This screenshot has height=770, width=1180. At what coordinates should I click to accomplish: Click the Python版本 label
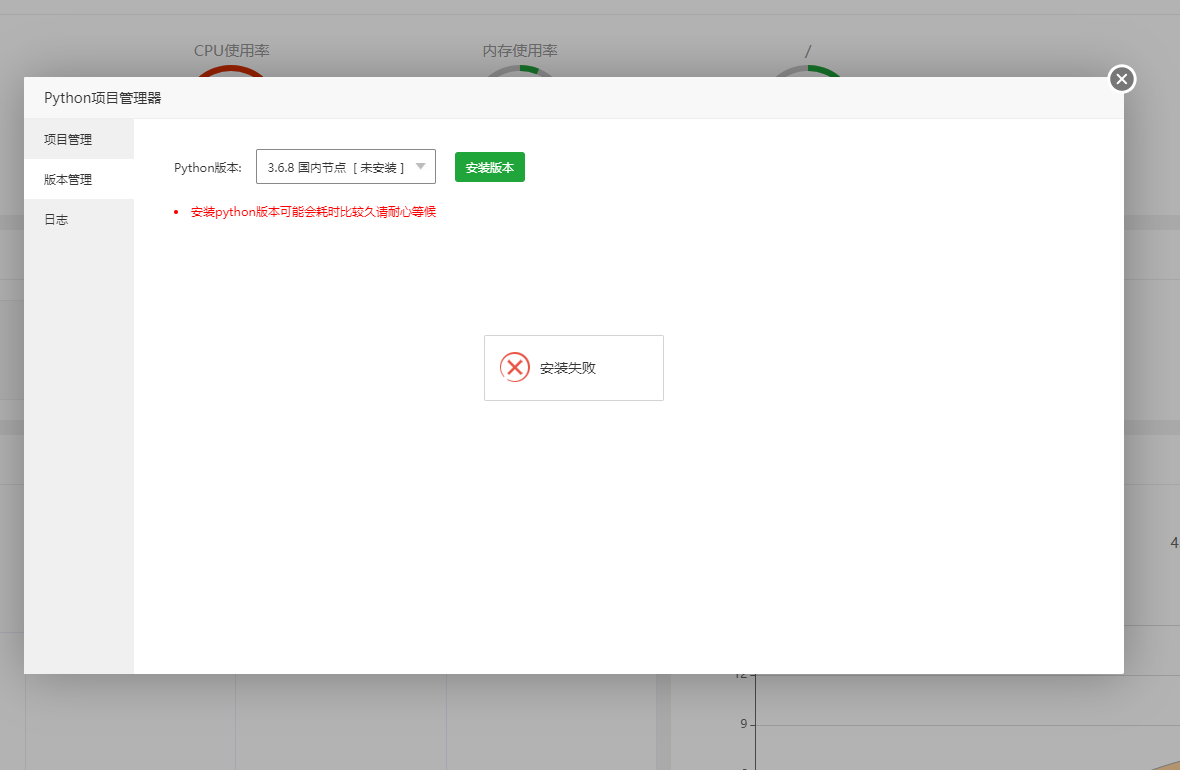click(x=208, y=168)
